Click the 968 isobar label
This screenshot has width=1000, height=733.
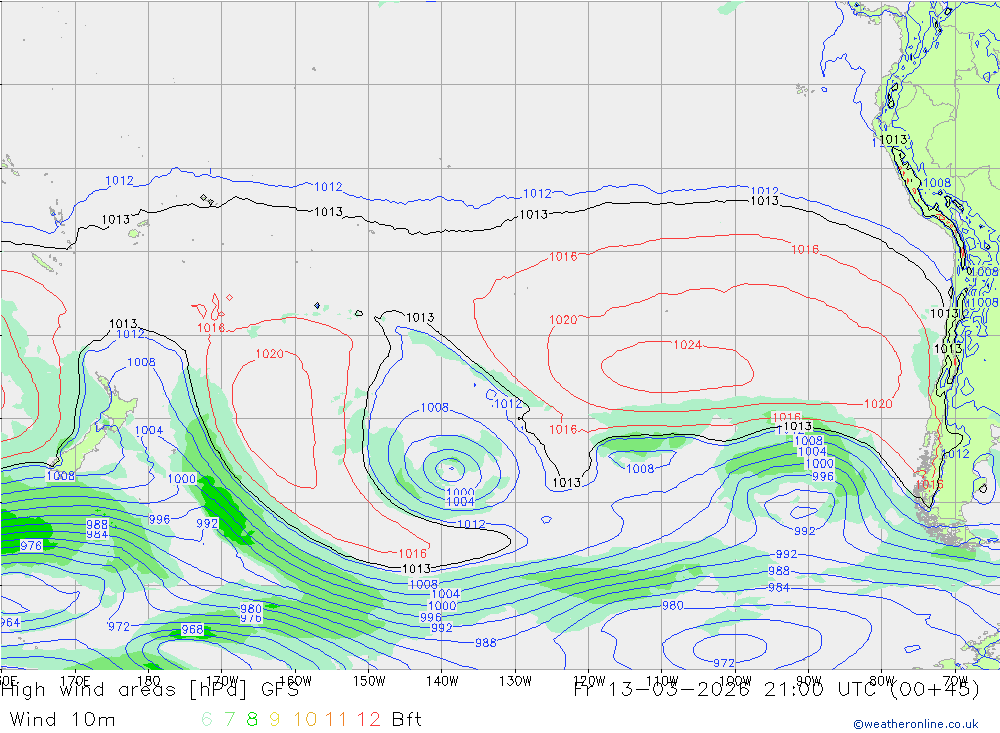point(192,630)
